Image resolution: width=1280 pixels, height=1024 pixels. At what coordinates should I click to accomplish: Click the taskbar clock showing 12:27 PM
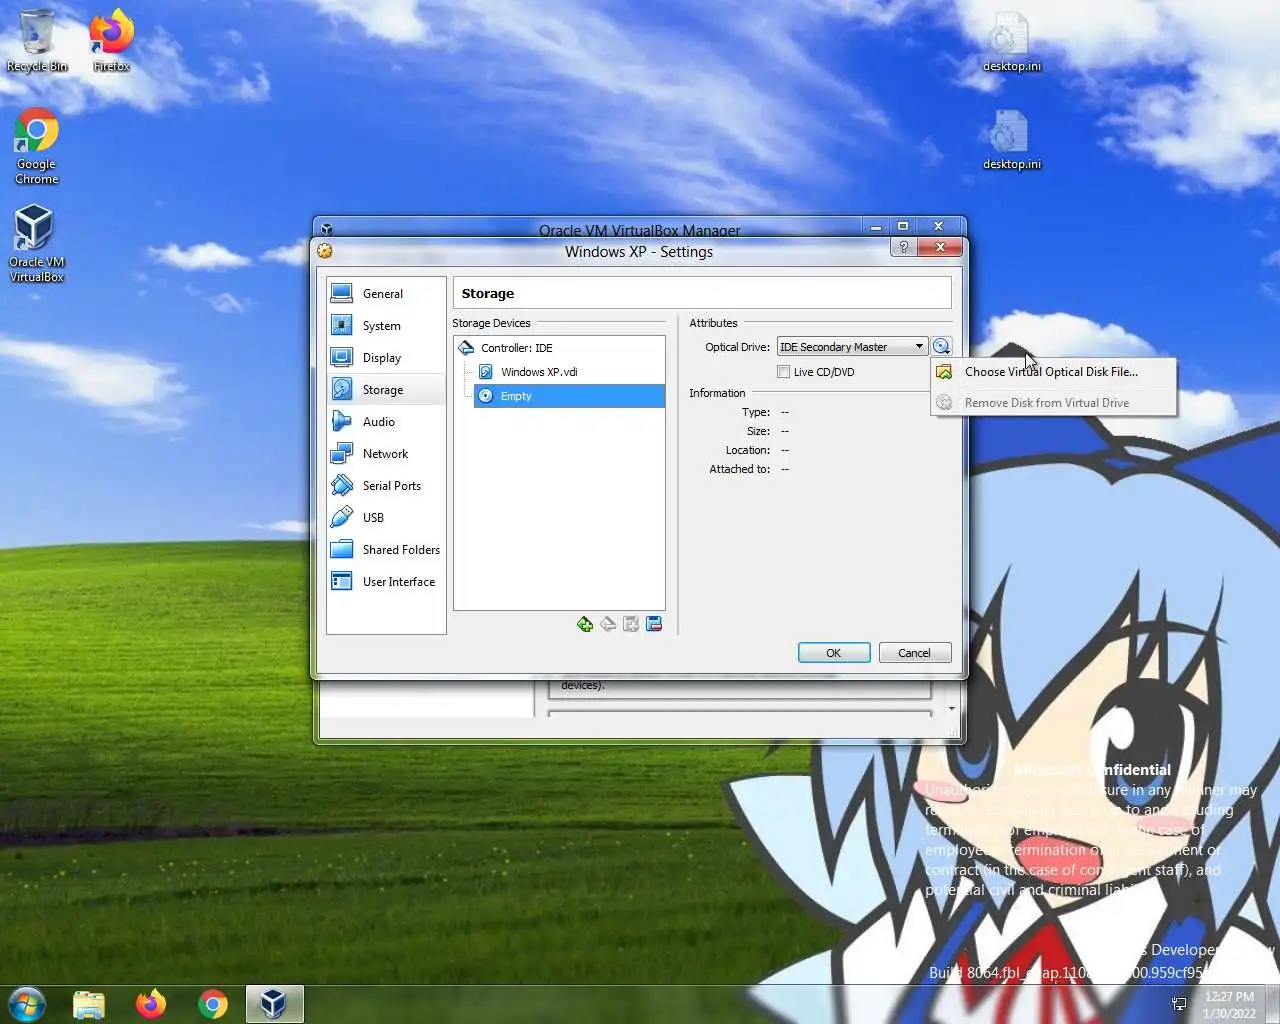(x=1229, y=1004)
